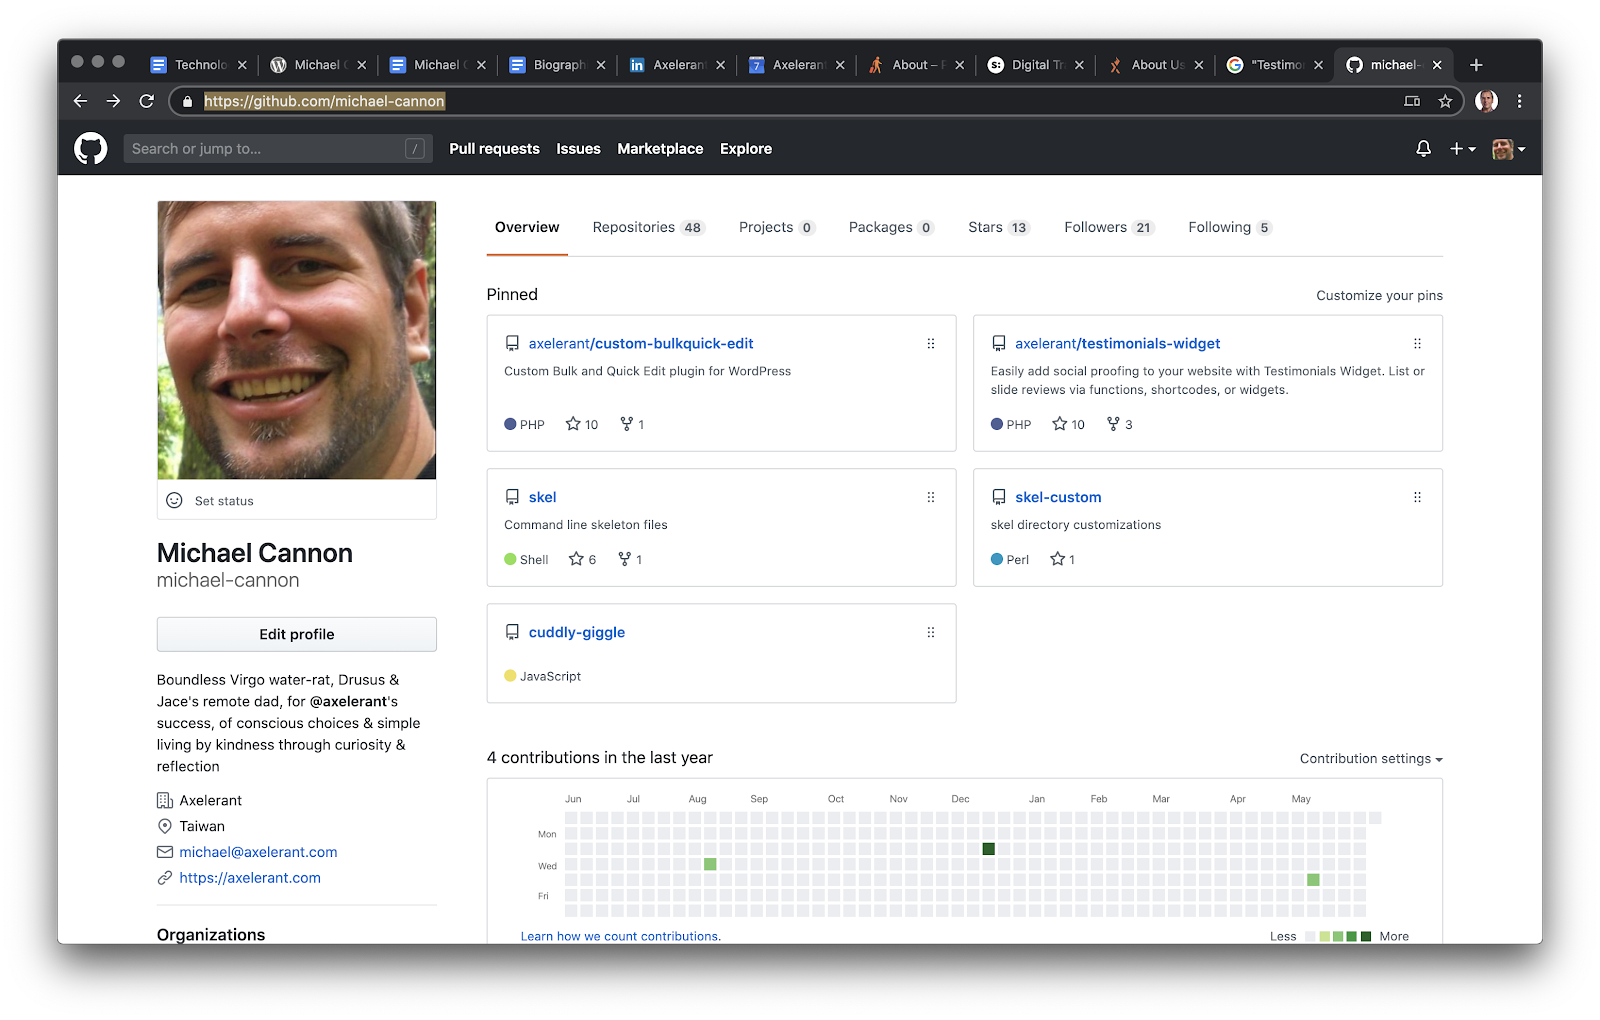Viewport: 1600px width, 1020px height.
Task: Open the notifications bell
Action: tap(1423, 149)
